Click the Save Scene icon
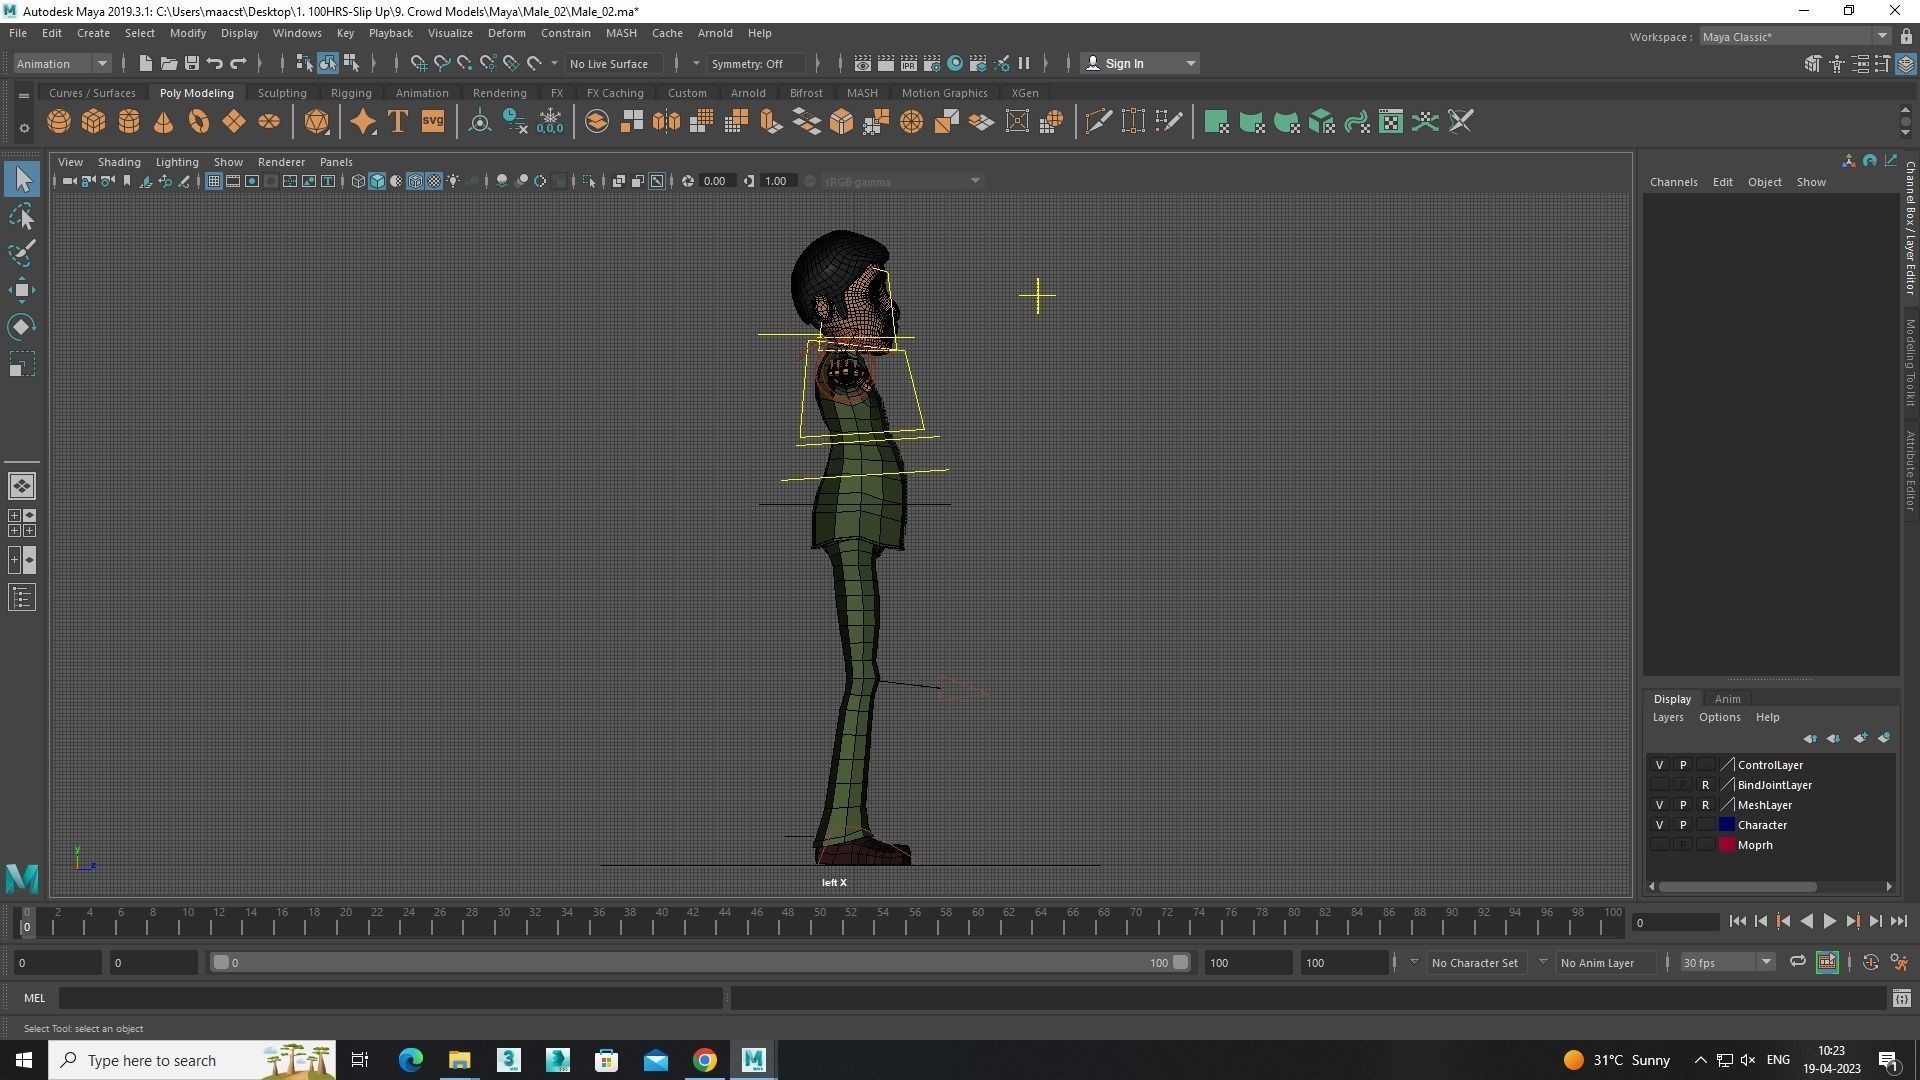This screenshot has height=1080, width=1920. pos(191,63)
